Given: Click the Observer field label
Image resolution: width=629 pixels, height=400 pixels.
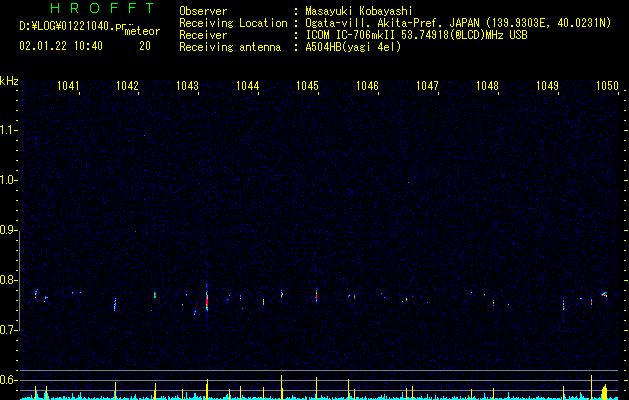Looking at the screenshot, I should point(203,11).
